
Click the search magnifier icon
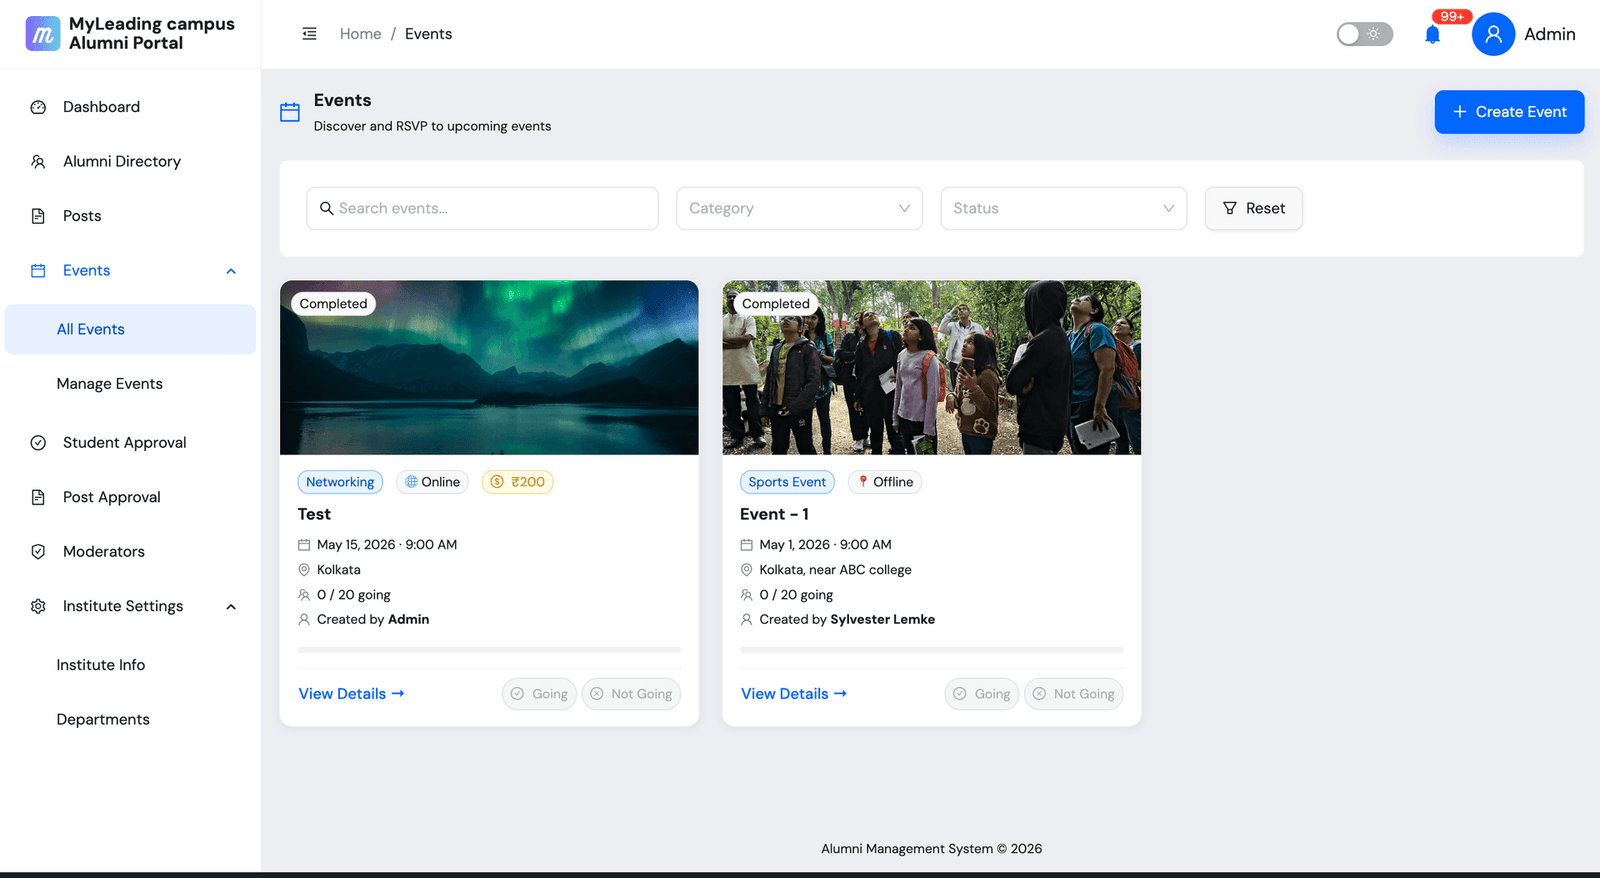click(x=326, y=208)
